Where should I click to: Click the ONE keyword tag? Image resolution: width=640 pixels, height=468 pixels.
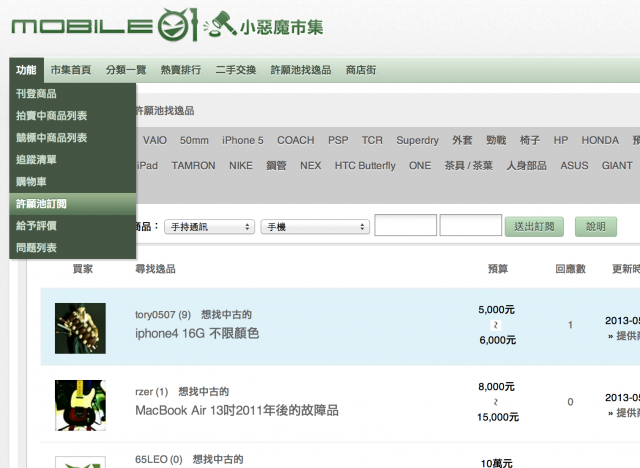pyautogui.click(x=420, y=166)
